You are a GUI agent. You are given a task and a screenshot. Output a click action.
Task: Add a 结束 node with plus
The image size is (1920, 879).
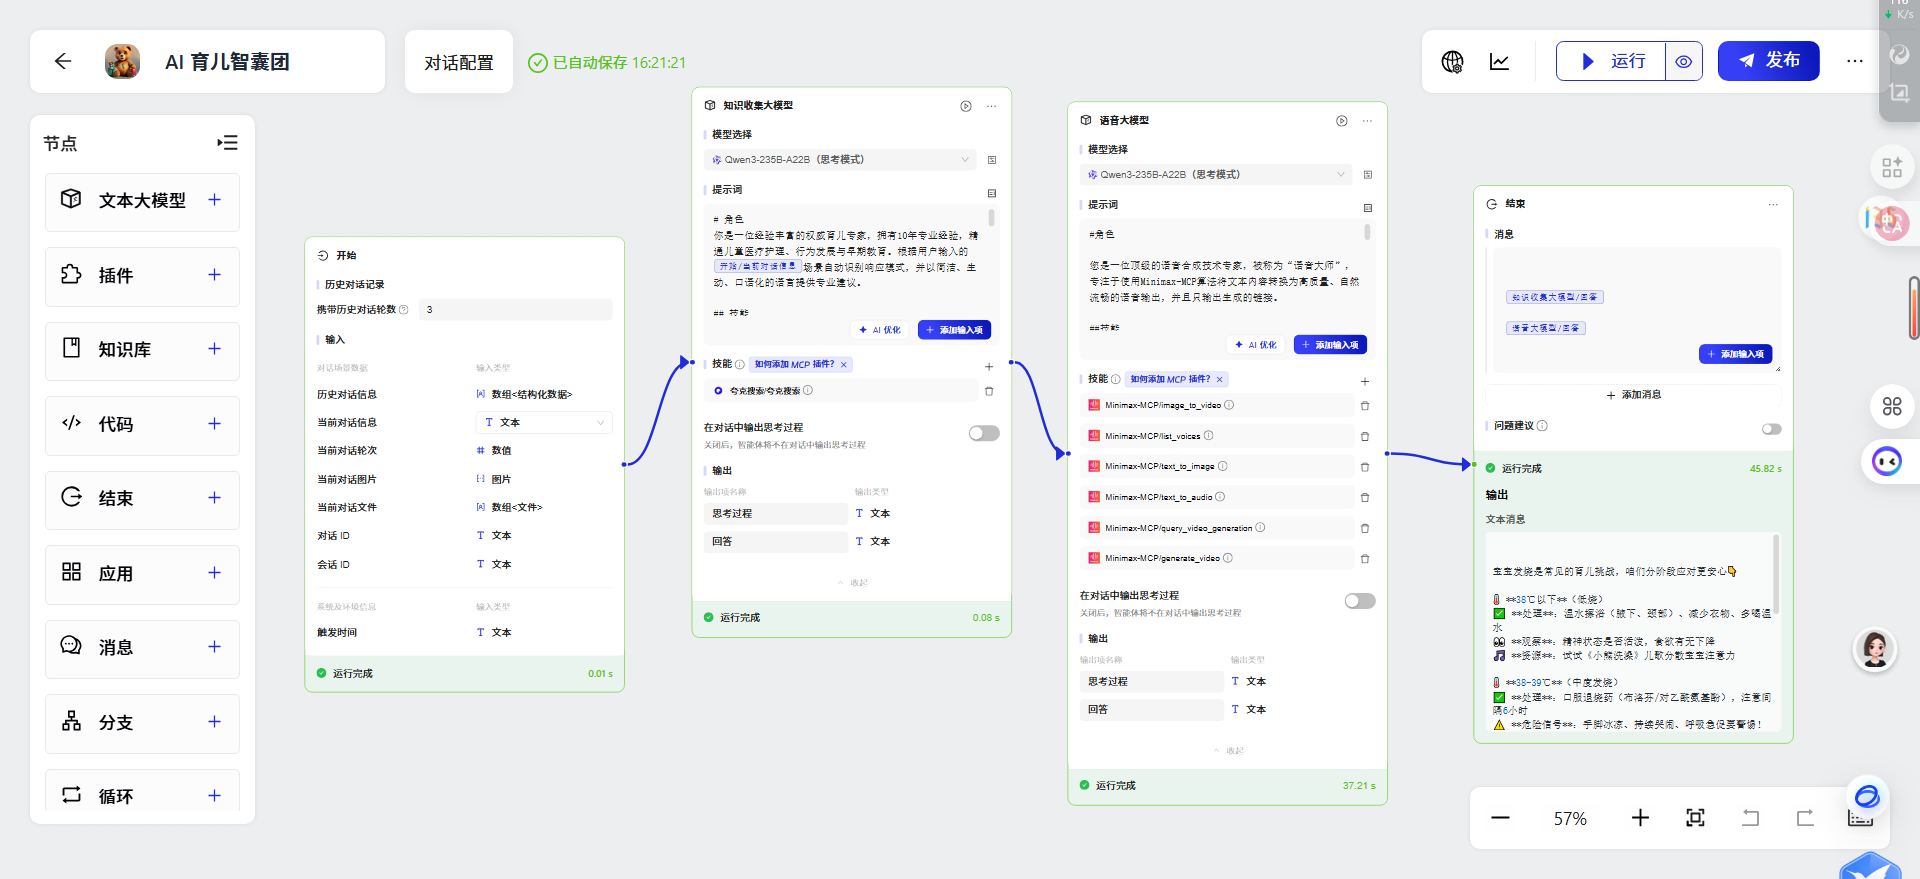pyautogui.click(x=214, y=498)
